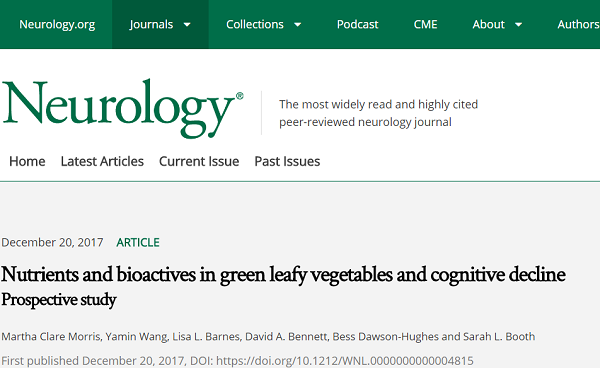The image size is (600, 368).
Task: Expand the About dropdown arrow
Action: 518,25
